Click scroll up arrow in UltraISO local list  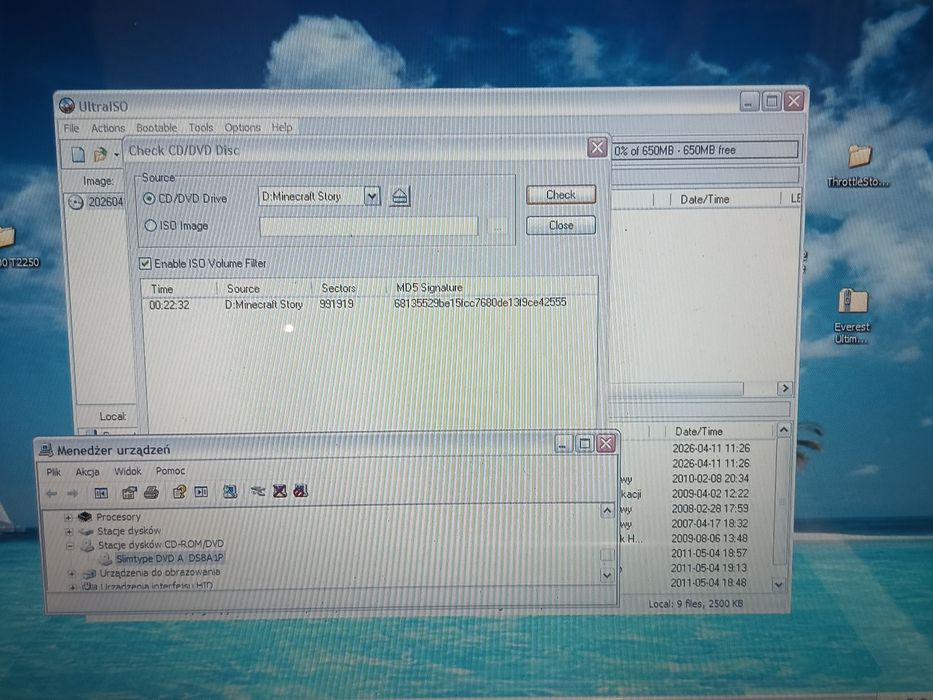click(x=784, y=429)
